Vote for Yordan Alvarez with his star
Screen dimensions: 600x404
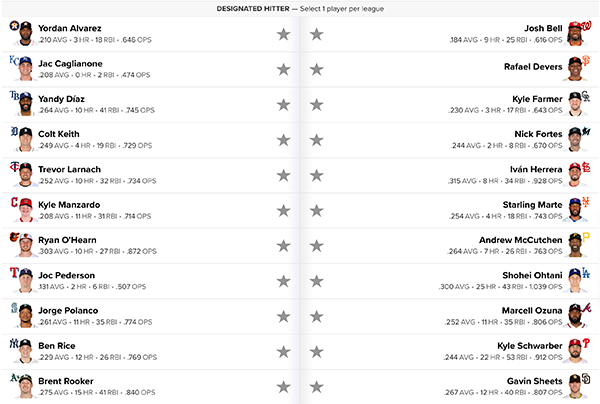click(x=284, y=34)
